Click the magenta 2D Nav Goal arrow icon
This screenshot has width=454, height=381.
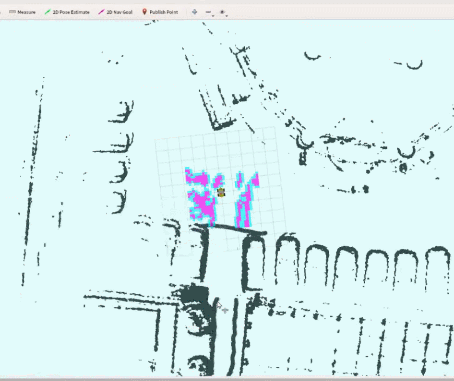tap(101, 12)
